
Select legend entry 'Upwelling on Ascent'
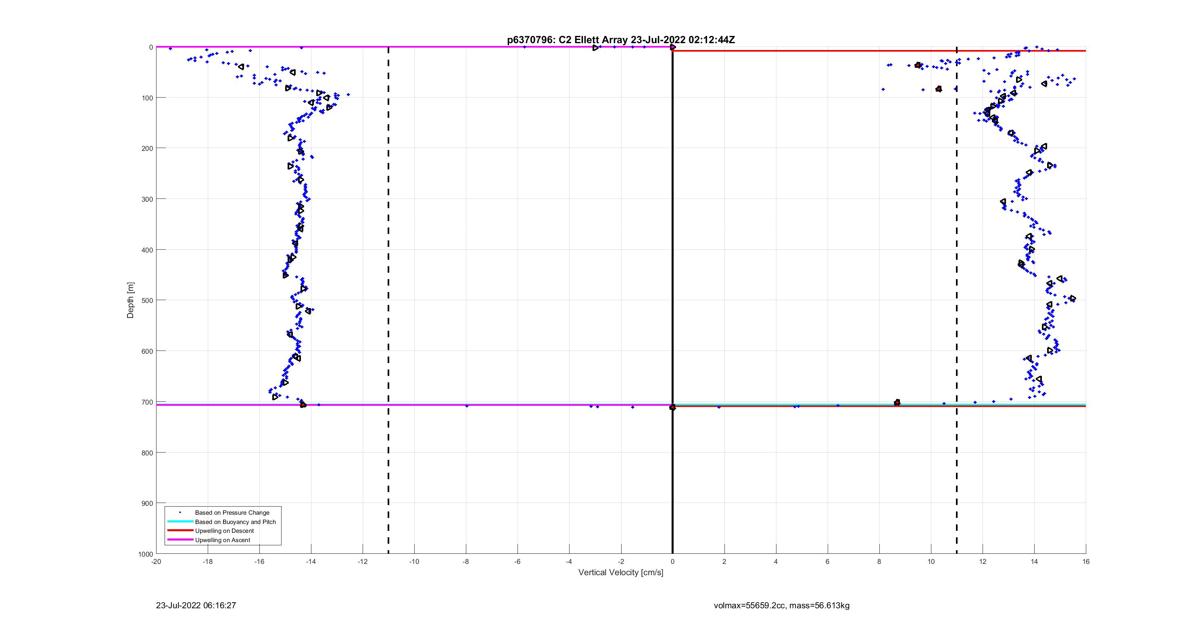pyautogui.click(x=224, y=540)
